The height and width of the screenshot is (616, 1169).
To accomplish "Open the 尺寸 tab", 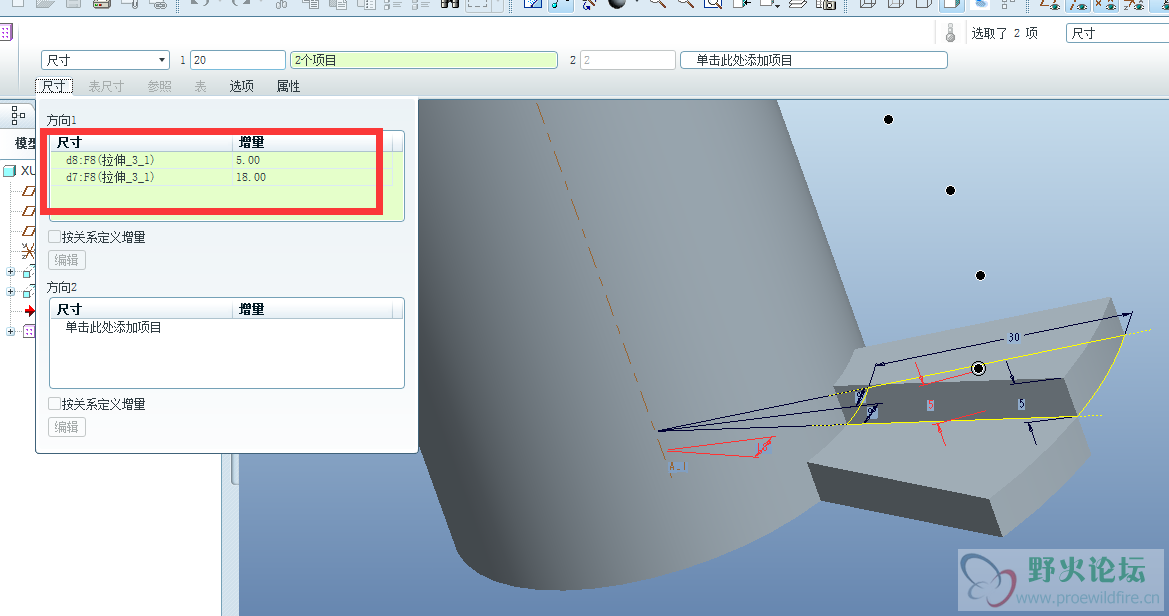I will pyautogui.click(x=54, y=86).
